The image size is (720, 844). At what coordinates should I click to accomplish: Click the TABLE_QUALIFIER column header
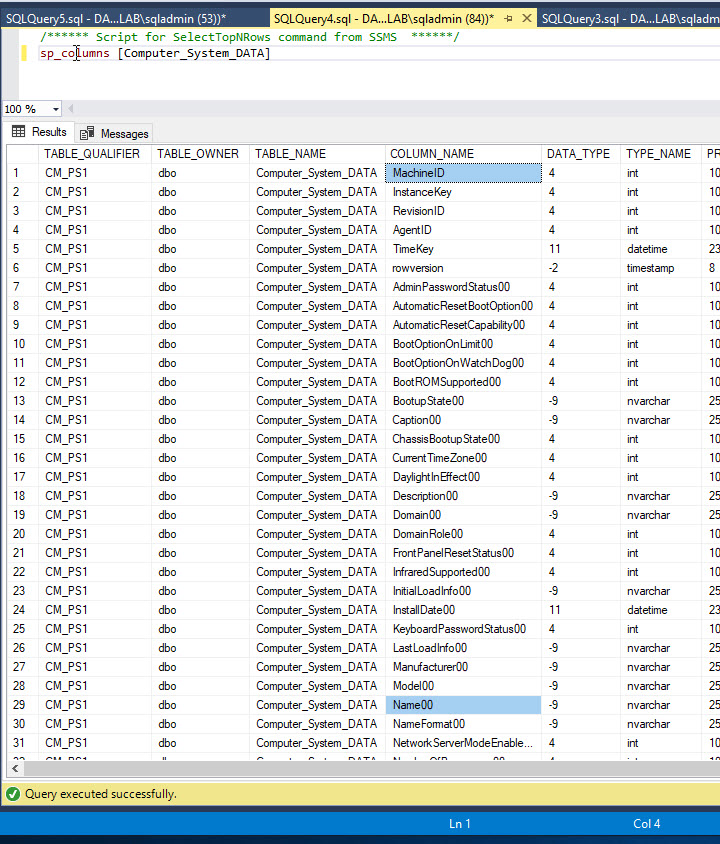(x=92, y=154)
